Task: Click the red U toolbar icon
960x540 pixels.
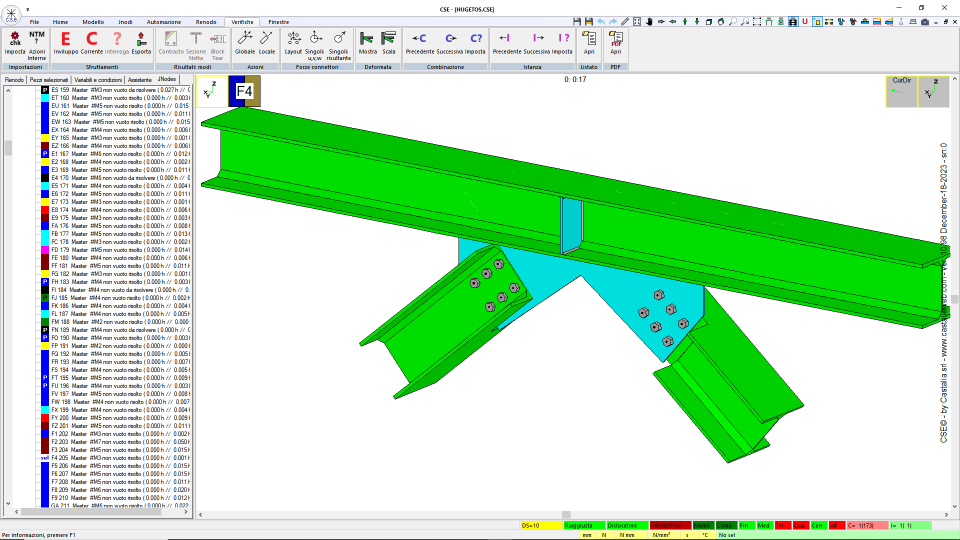Action: pos(805,21)
